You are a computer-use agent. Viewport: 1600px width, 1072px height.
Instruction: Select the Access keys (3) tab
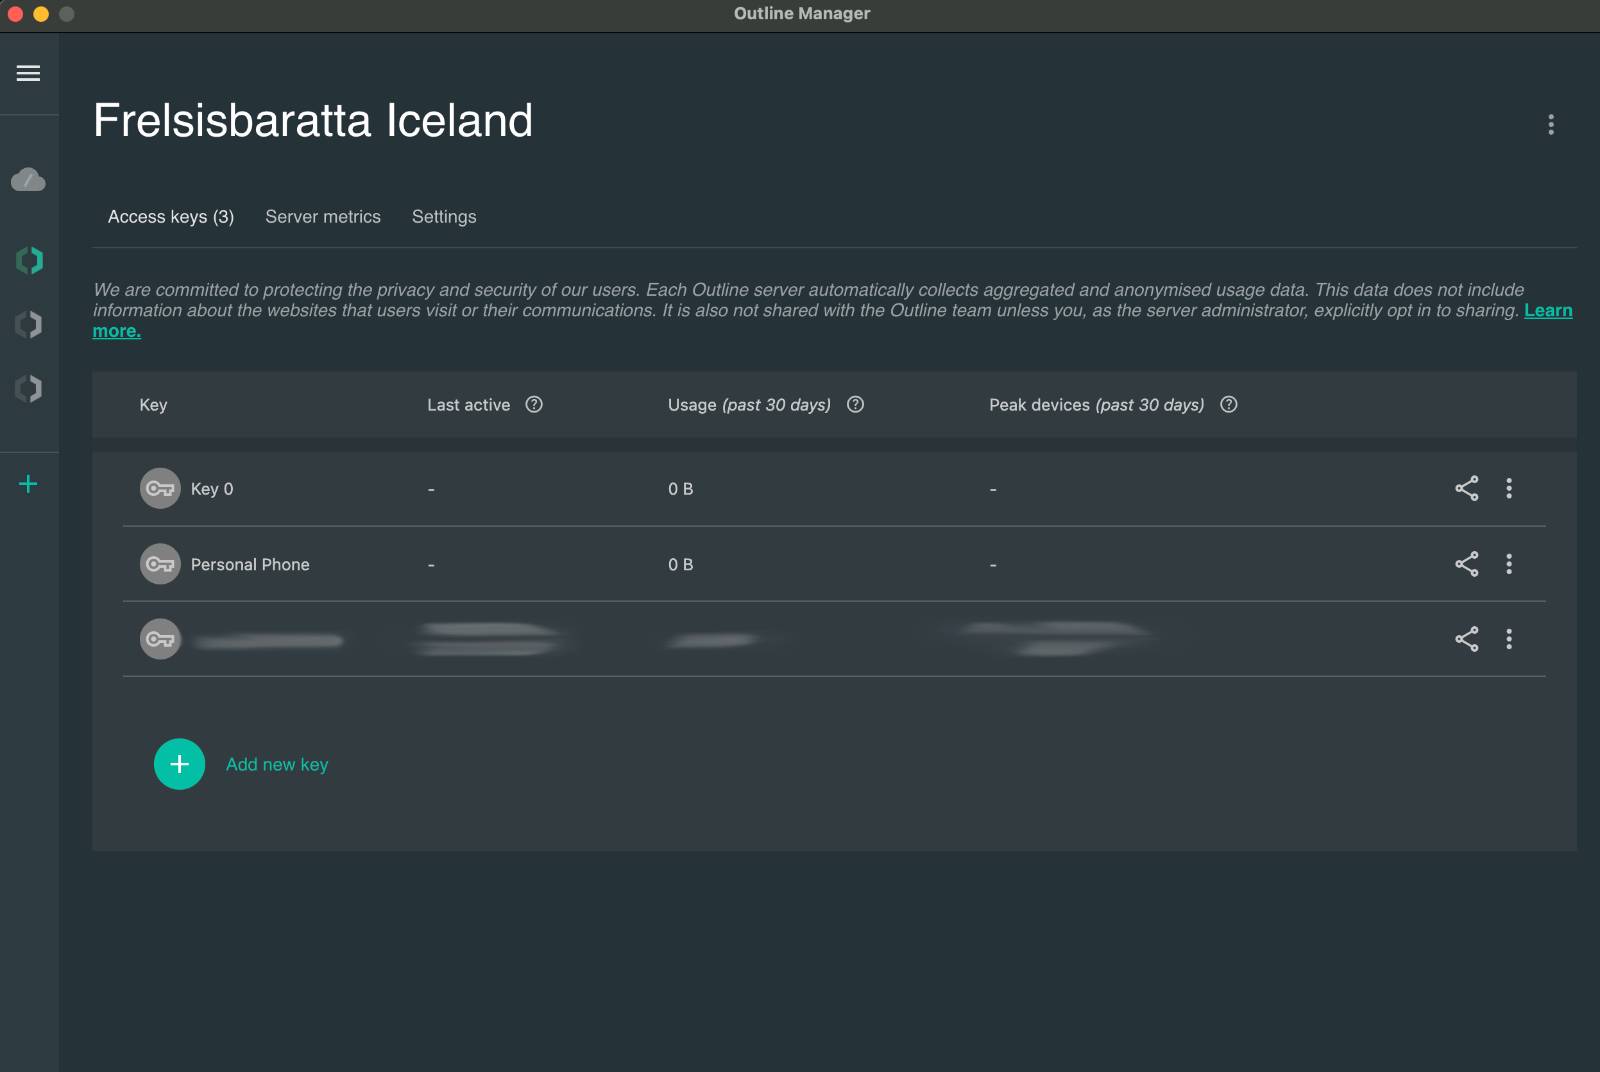click(x=171, y=217)
